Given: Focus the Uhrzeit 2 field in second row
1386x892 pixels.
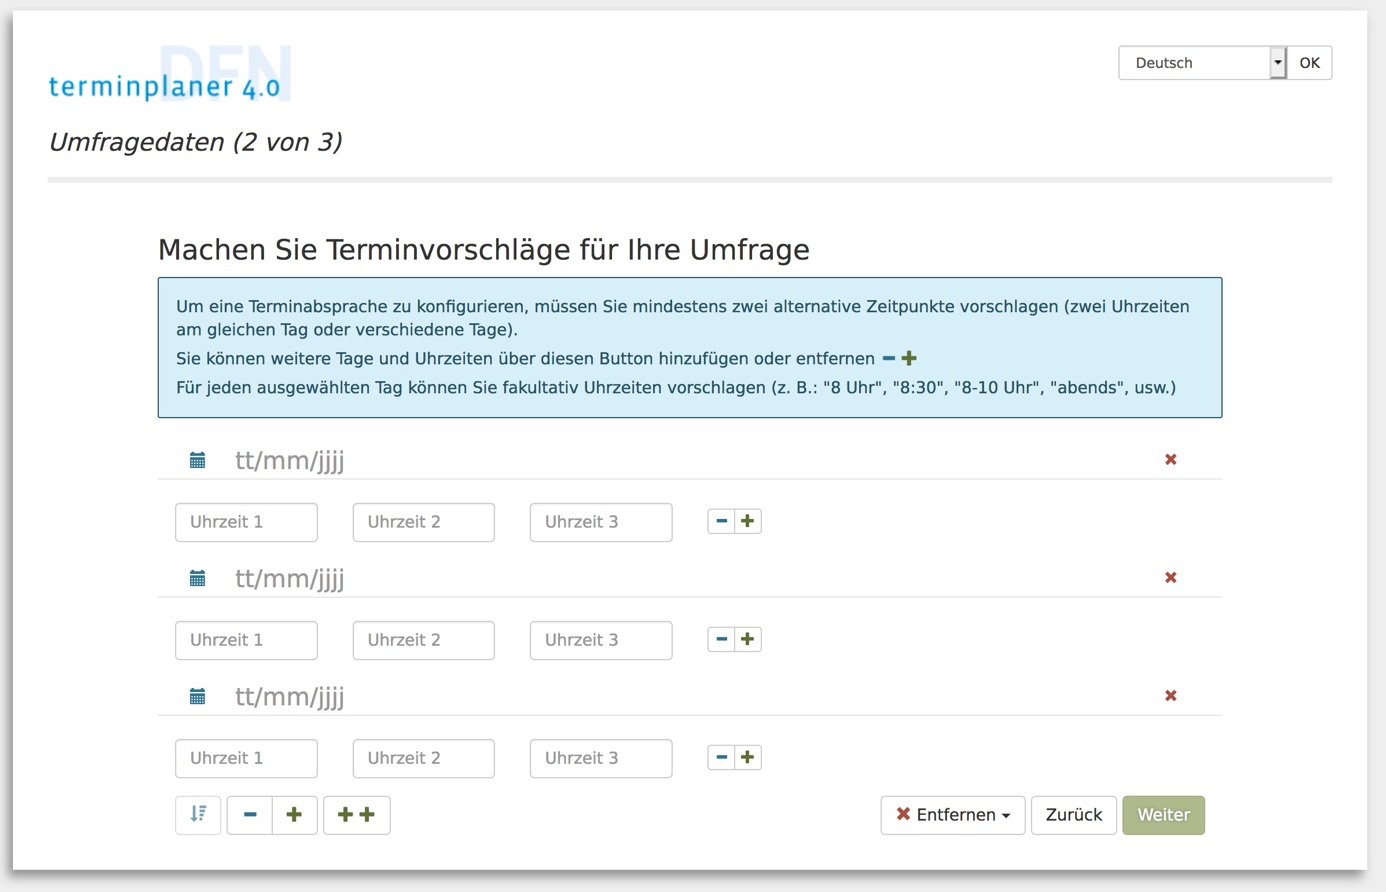Looking at the screenshot, I should point(423,640).
